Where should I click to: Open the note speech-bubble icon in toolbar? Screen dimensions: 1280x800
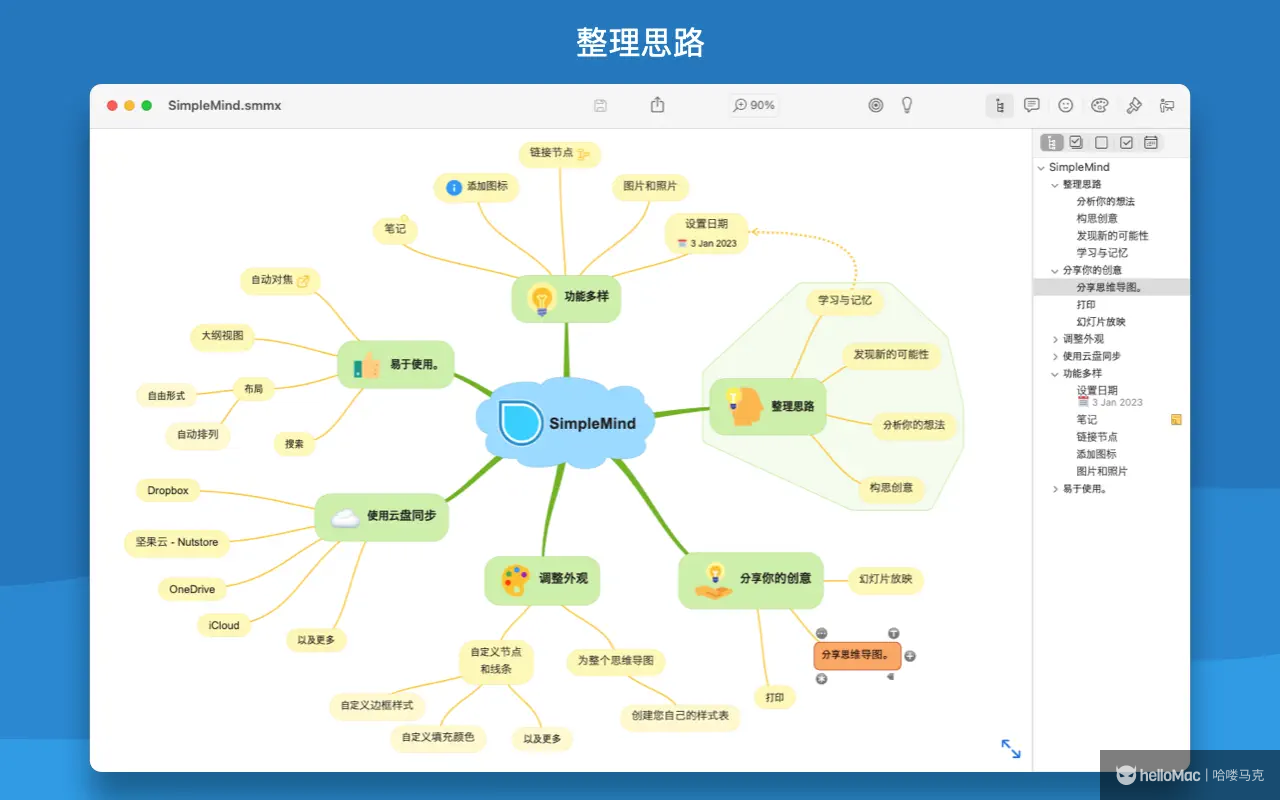(1032, 105)
